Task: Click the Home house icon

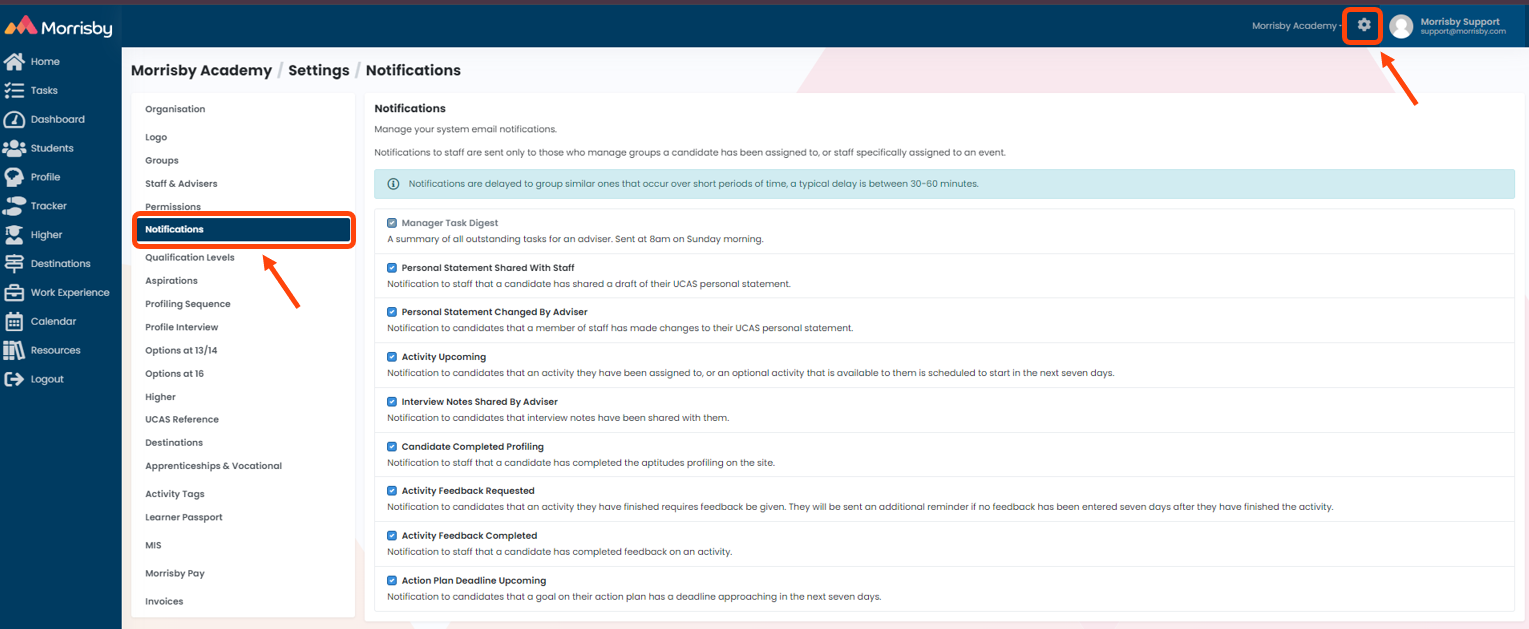Action: pyautogui.click(x=14, y=61)
